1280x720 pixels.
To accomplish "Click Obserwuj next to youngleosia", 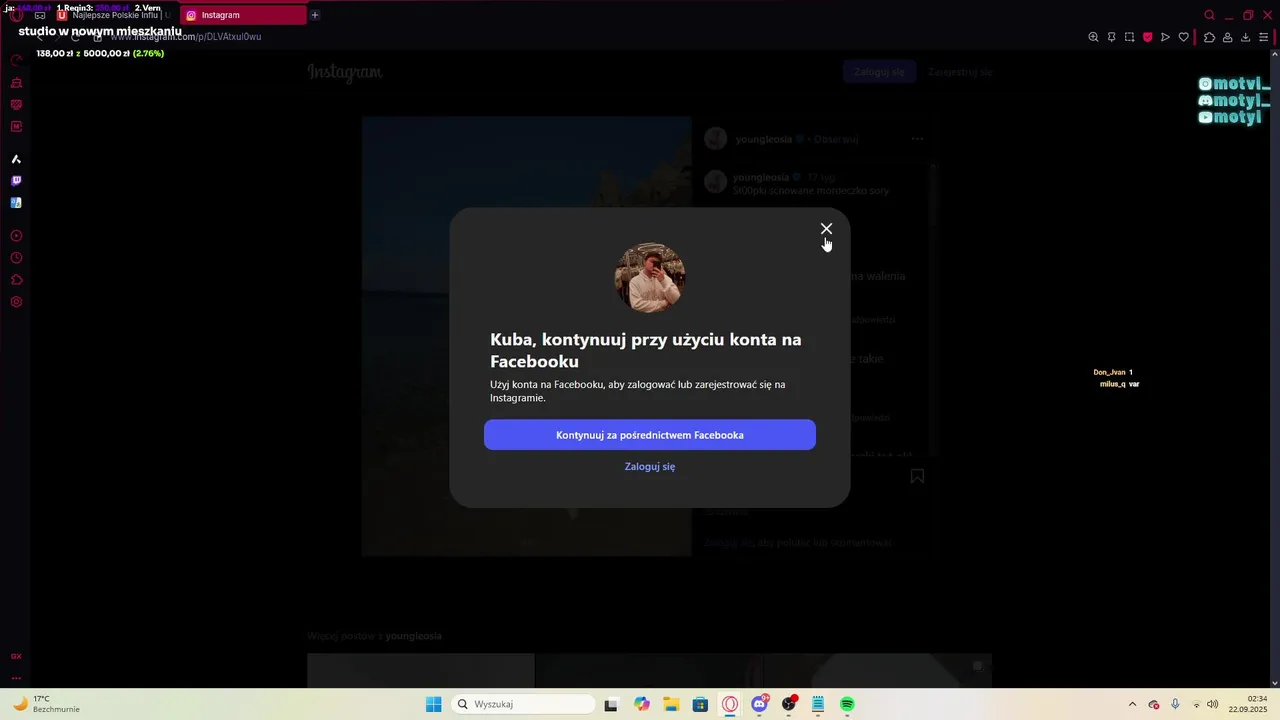I will [836, 139].
